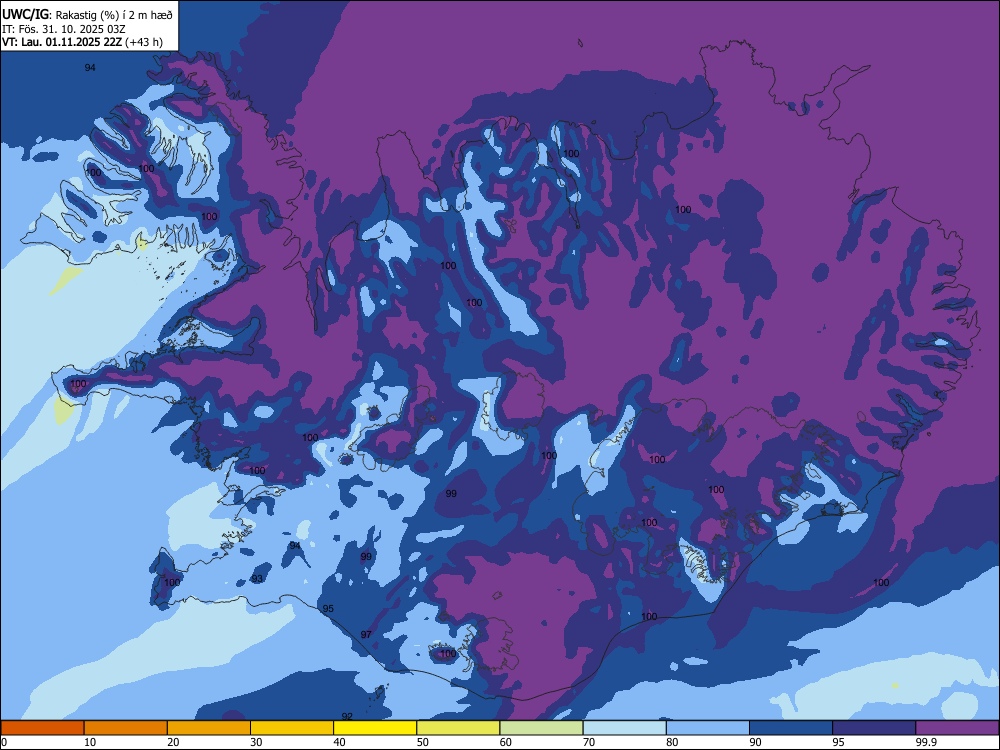
Task: Click the '92' humidity value on the map
Action: 347,716
